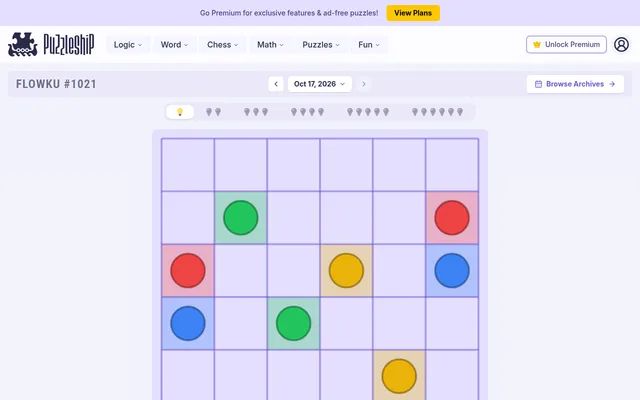Go to next puzzle date arrow
640x400 pixels.
tap(363, 84)
